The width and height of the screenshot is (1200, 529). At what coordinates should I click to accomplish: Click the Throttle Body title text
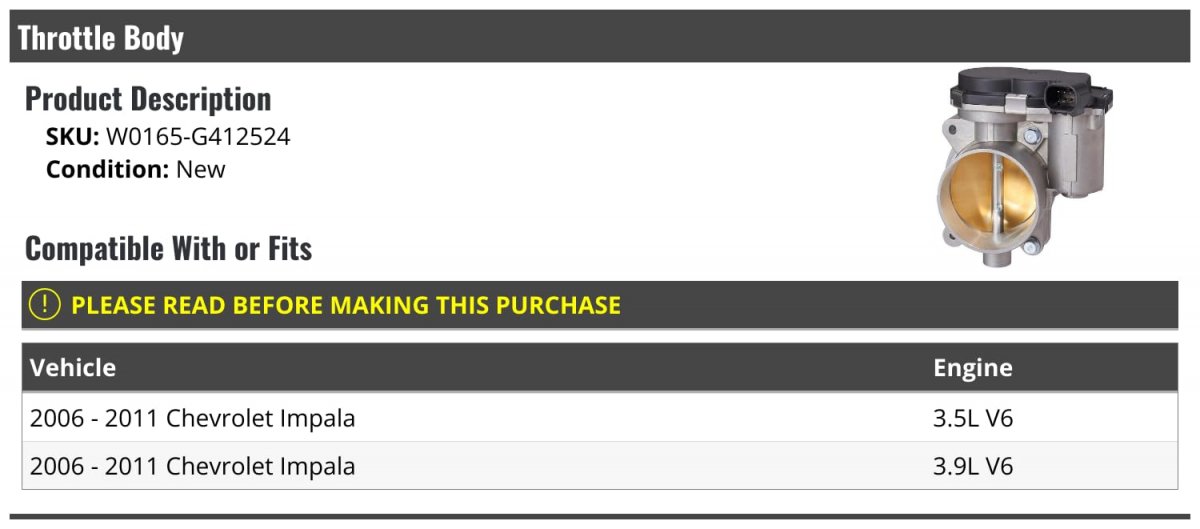pos(101,38)
